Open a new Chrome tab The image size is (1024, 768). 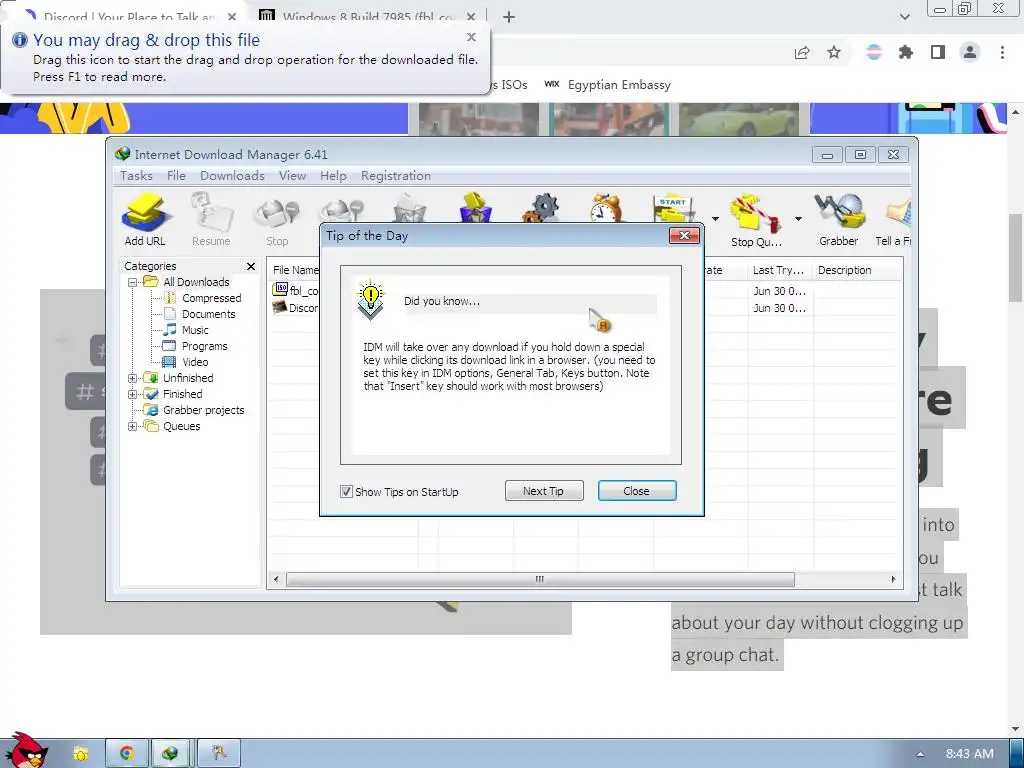509,17
